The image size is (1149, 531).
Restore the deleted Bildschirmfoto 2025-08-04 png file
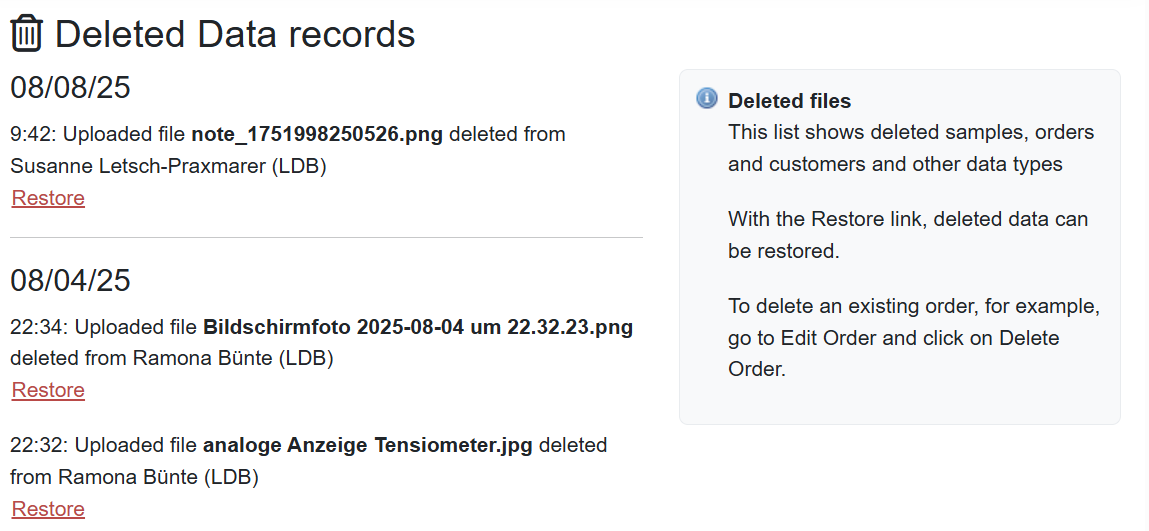click(x=48, y=390)
